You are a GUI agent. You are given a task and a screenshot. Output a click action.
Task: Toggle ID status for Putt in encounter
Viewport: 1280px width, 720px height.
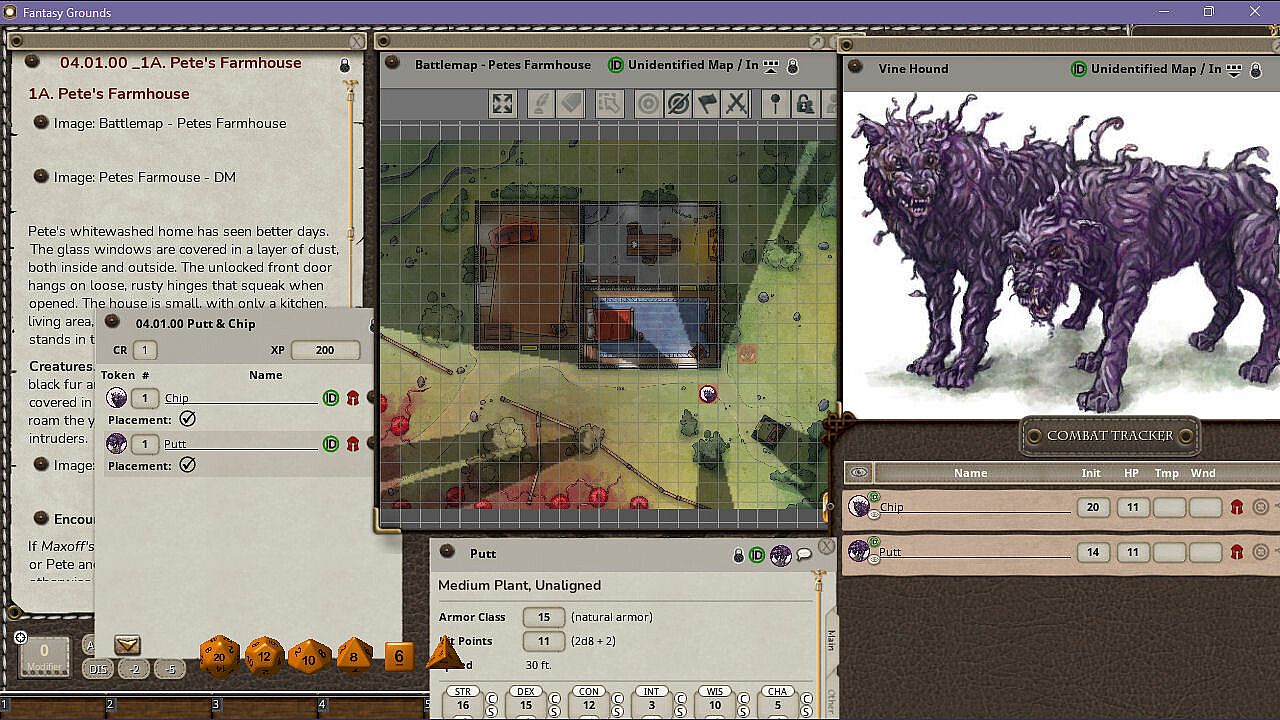coord(331,444)
